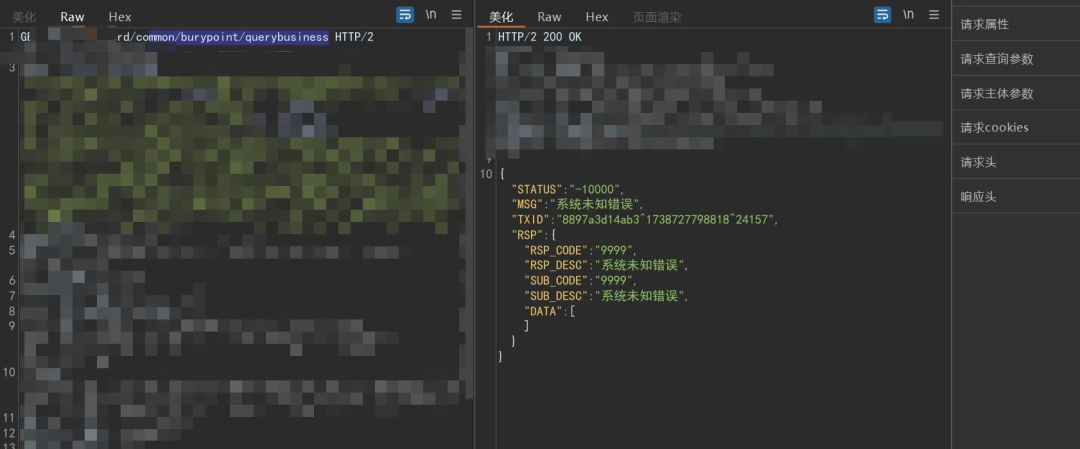Toggle word wrap icon in response pane
This screenshot has width=1080, height=449.
[x=882, y=14]
